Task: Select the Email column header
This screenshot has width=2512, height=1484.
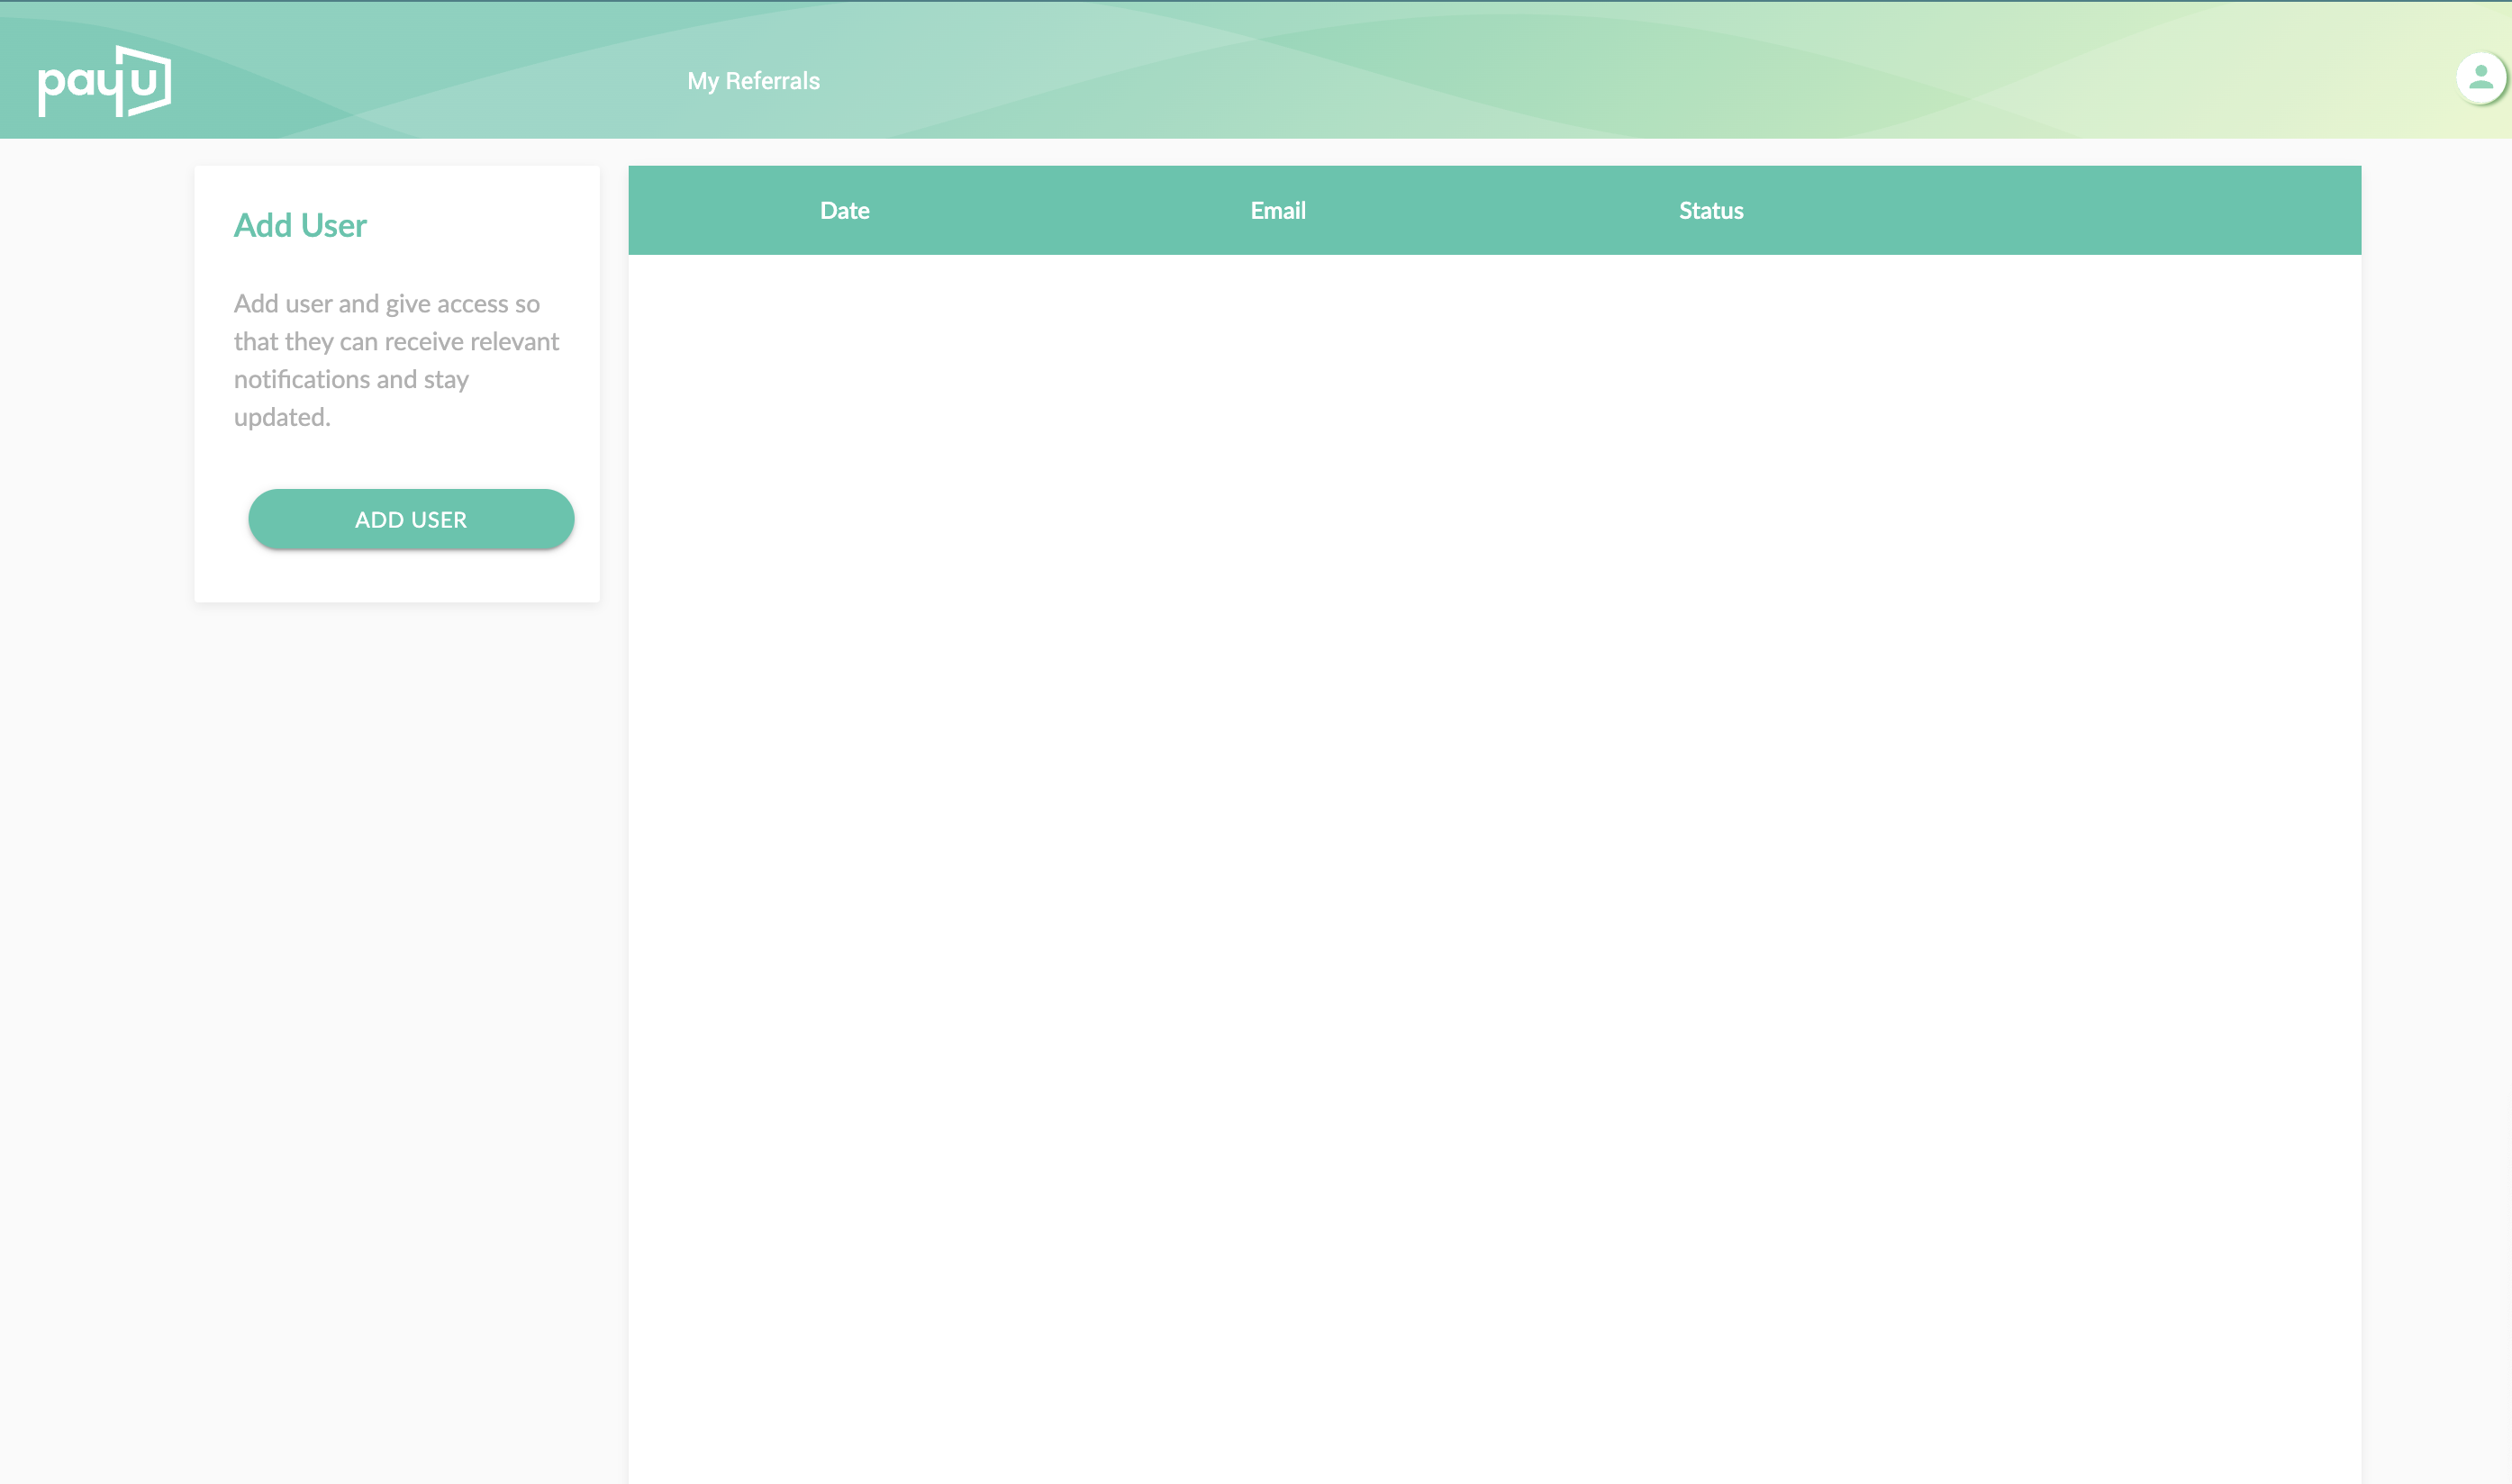Action: tap(1278, 211)
